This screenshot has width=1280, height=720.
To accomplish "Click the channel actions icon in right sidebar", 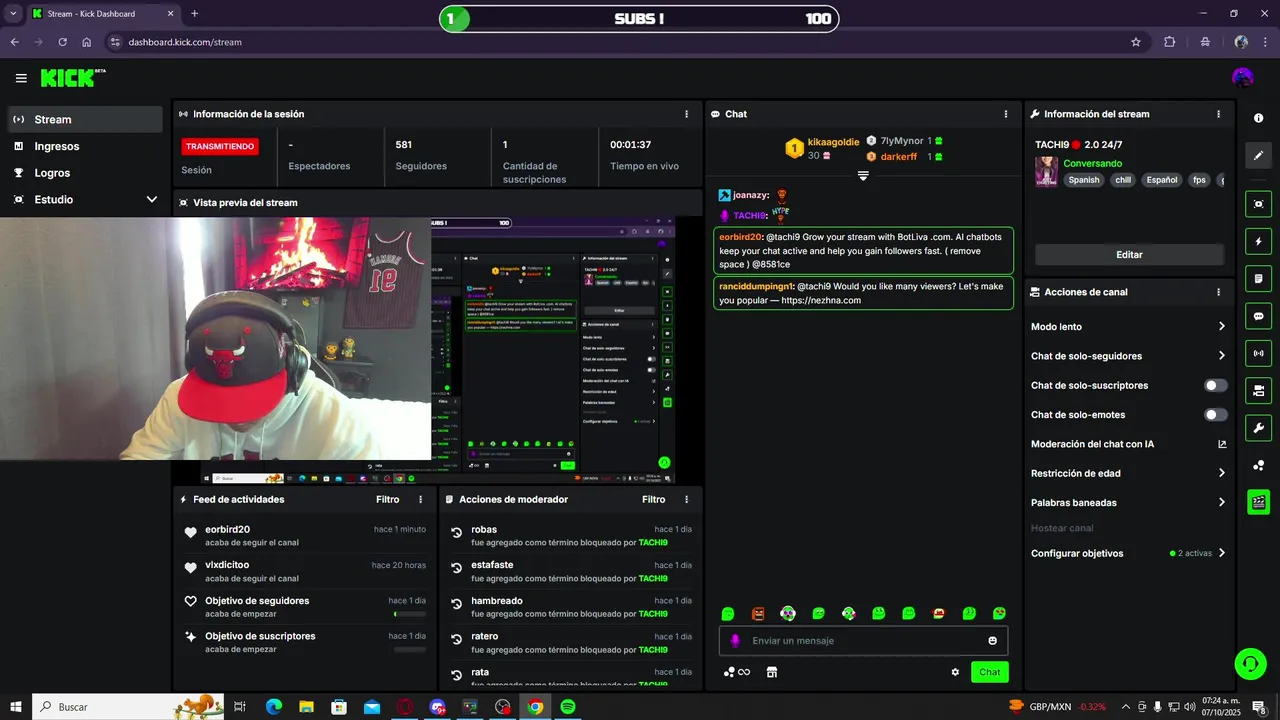I will [1258, 390].
